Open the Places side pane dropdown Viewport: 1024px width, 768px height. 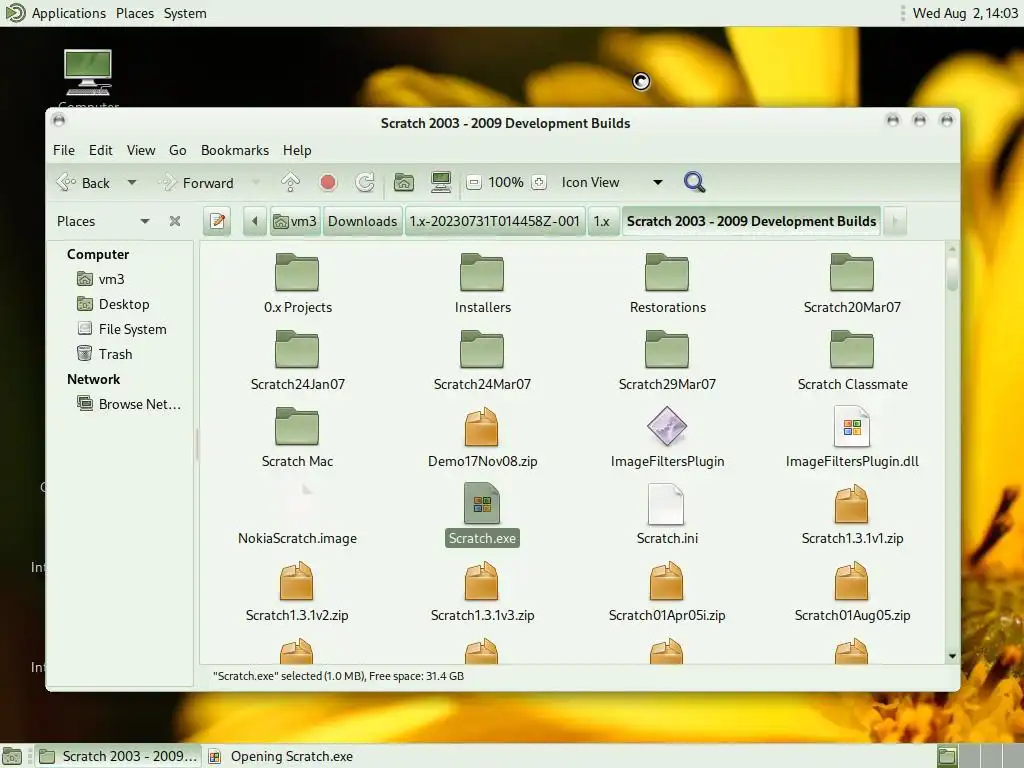click(144, 221)
